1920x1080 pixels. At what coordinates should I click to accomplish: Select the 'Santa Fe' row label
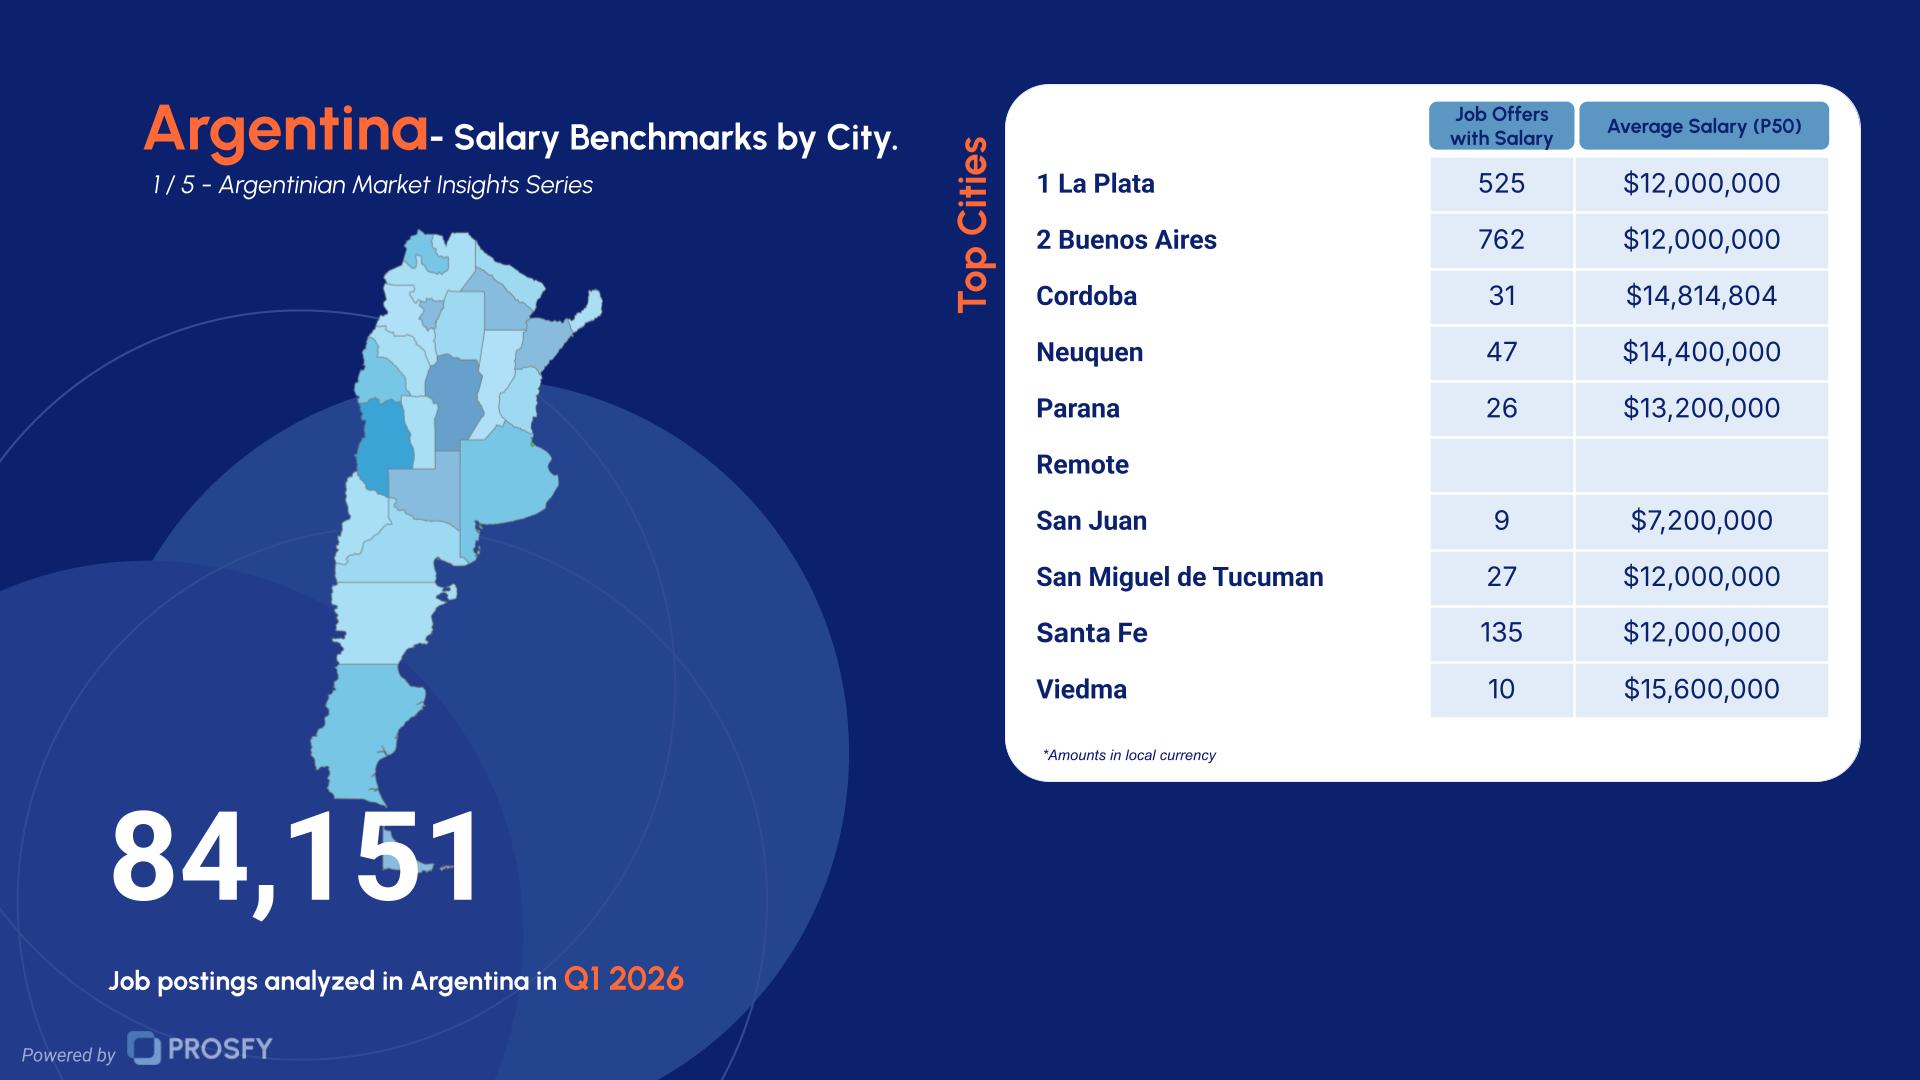point(1091,633)
